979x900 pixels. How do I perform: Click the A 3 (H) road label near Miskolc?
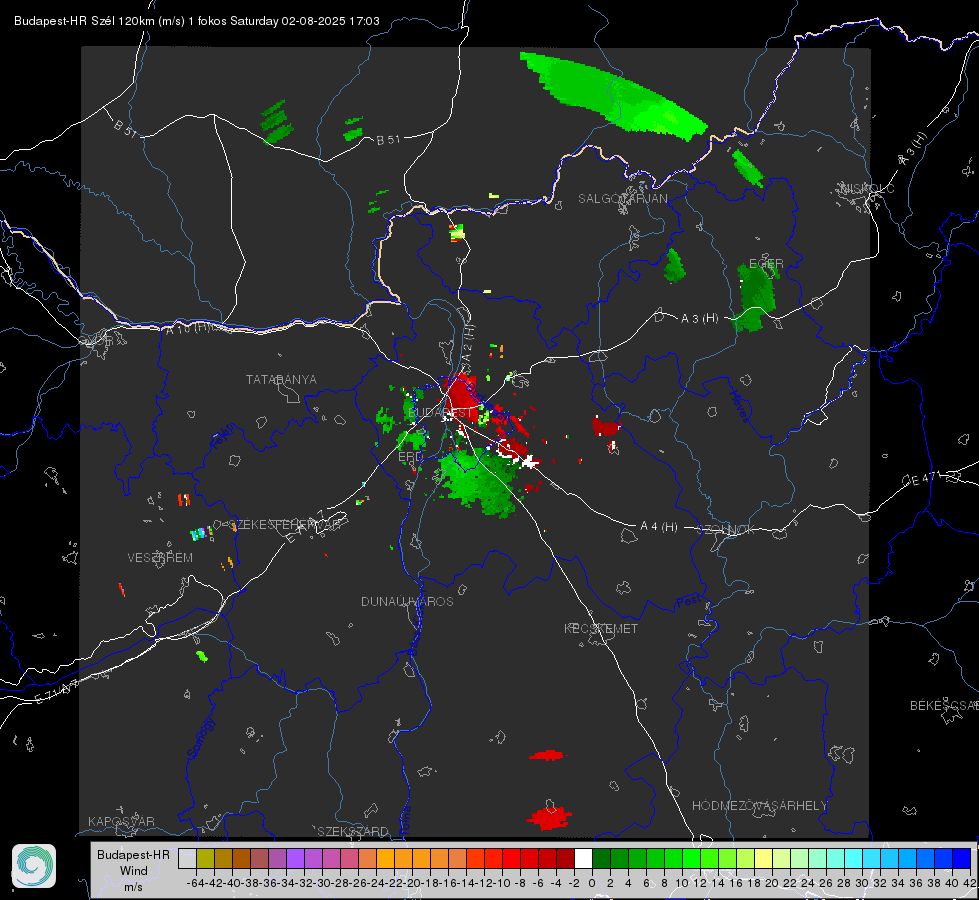(x=913, y=149)
